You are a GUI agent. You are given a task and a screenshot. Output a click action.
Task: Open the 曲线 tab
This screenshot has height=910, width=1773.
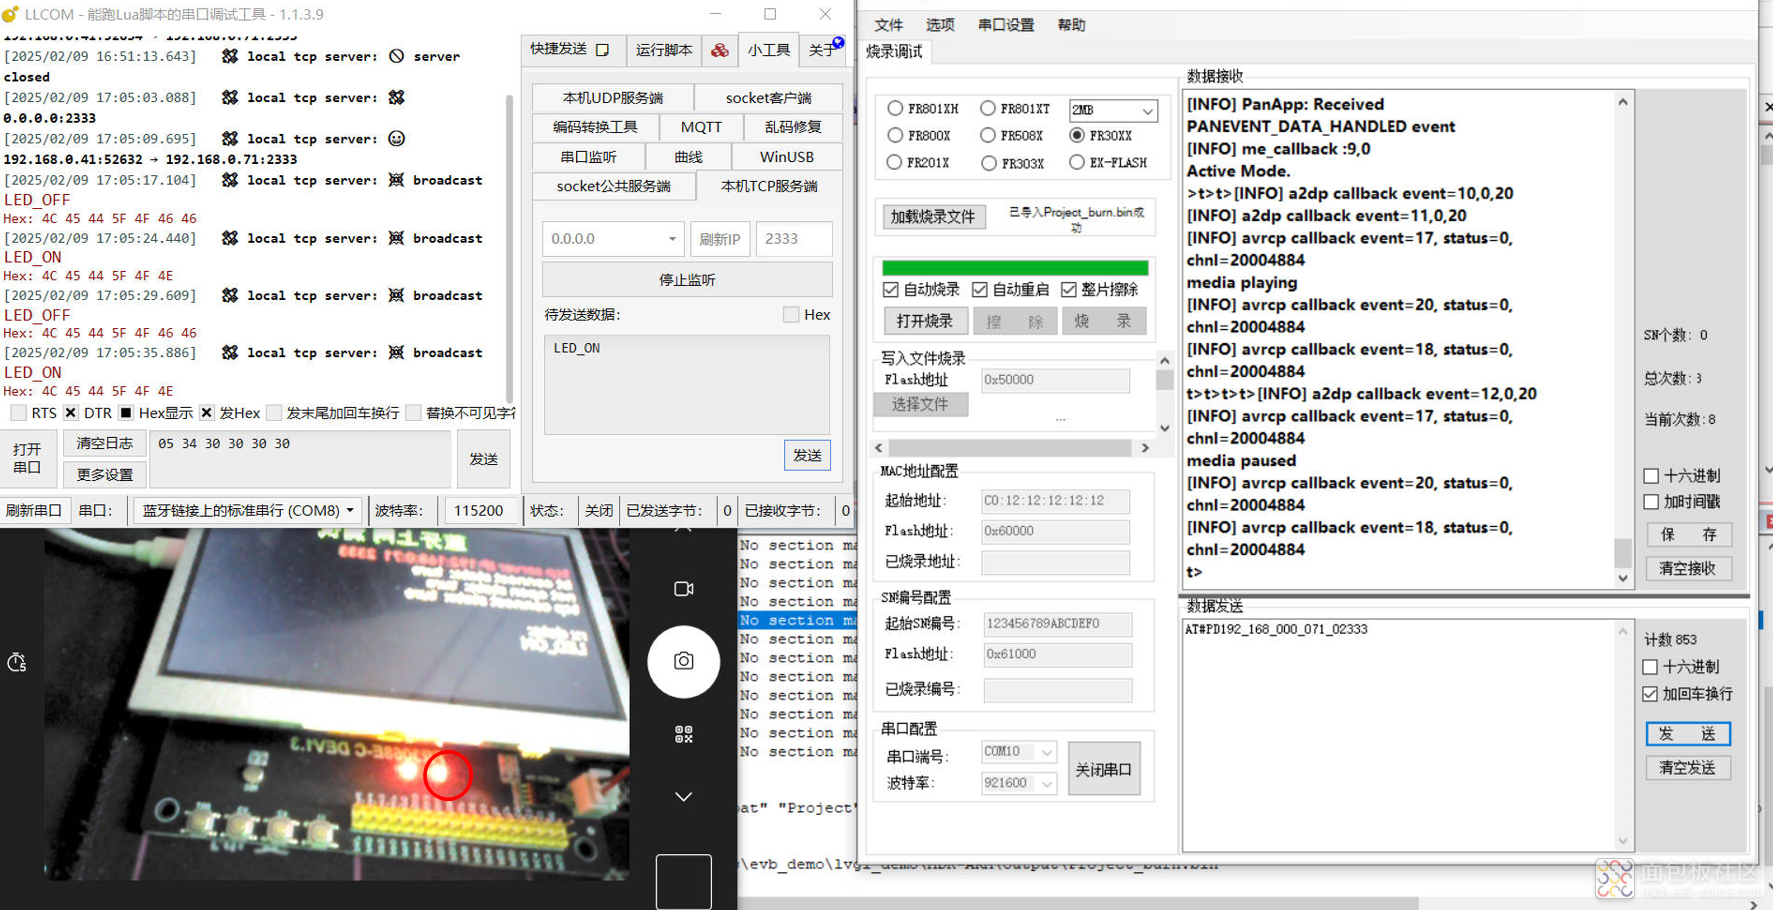688,157
